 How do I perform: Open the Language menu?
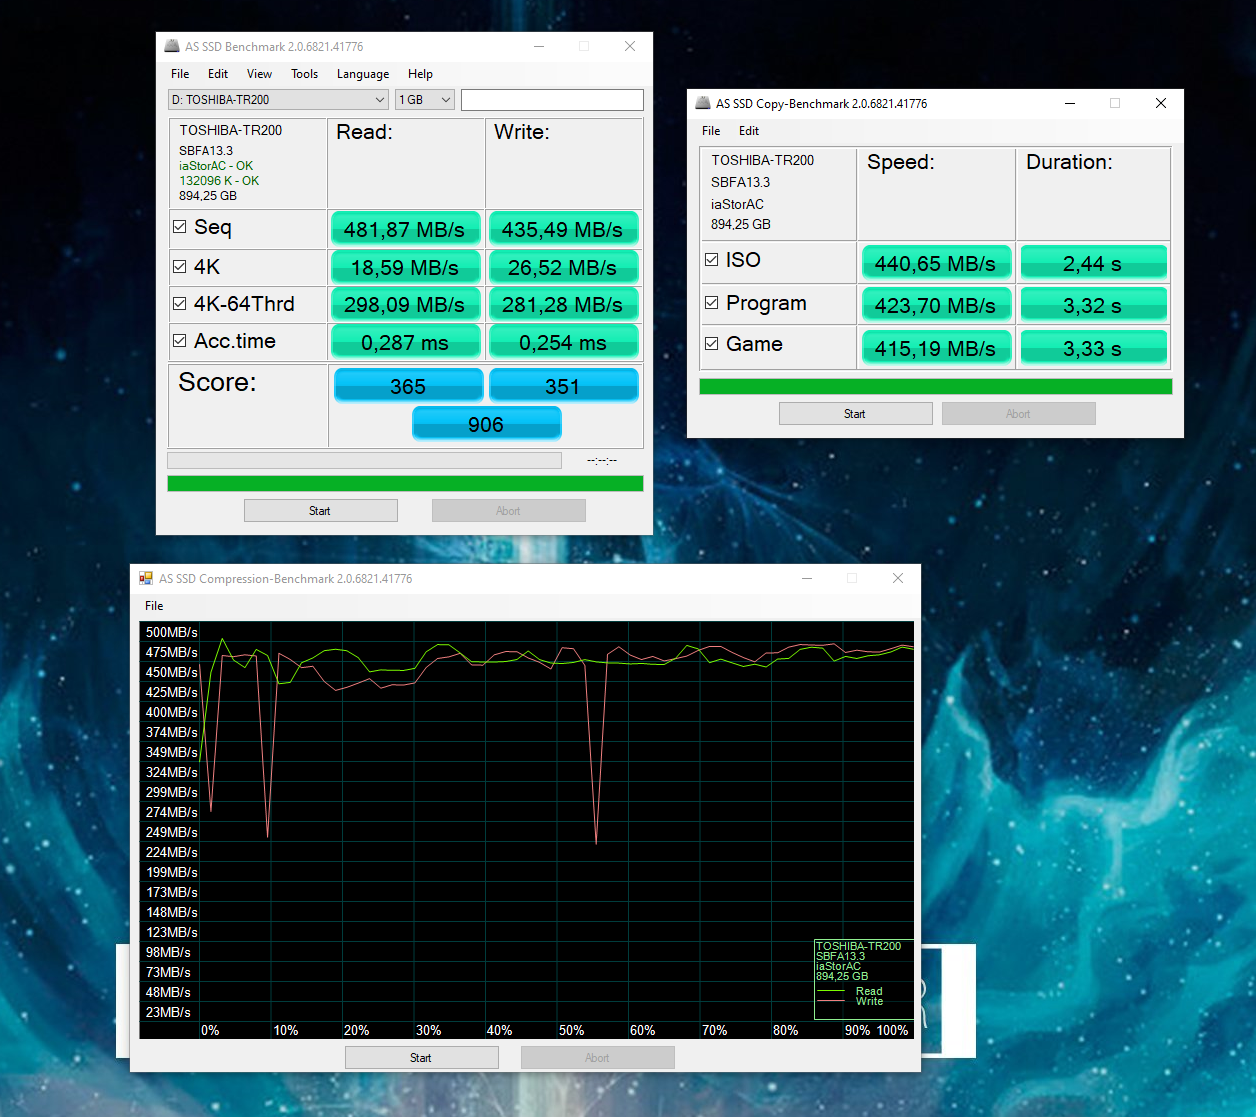click(x=362, y=74)
